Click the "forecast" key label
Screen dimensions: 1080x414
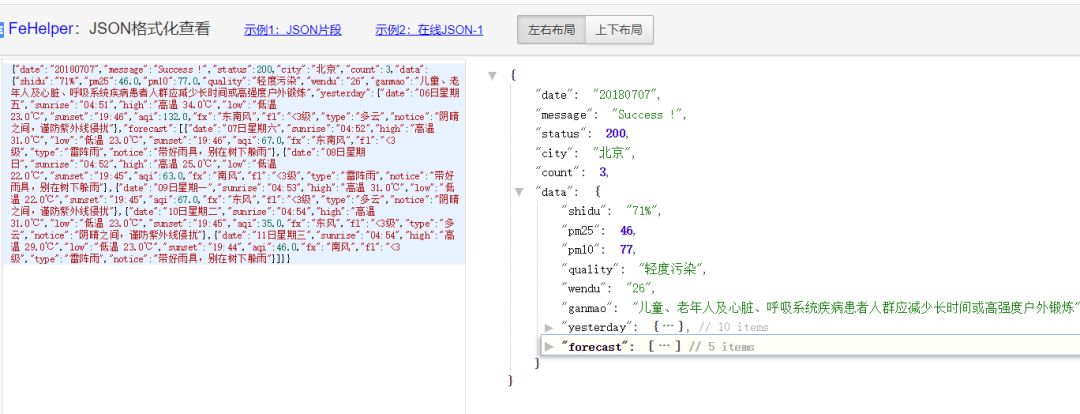[594, 347]
